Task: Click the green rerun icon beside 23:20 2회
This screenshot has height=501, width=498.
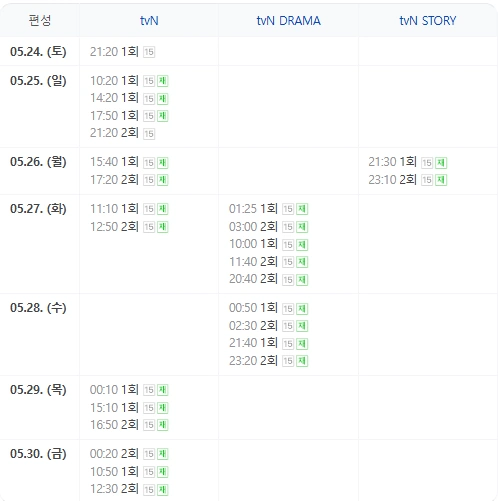Action: coord(302,361)
